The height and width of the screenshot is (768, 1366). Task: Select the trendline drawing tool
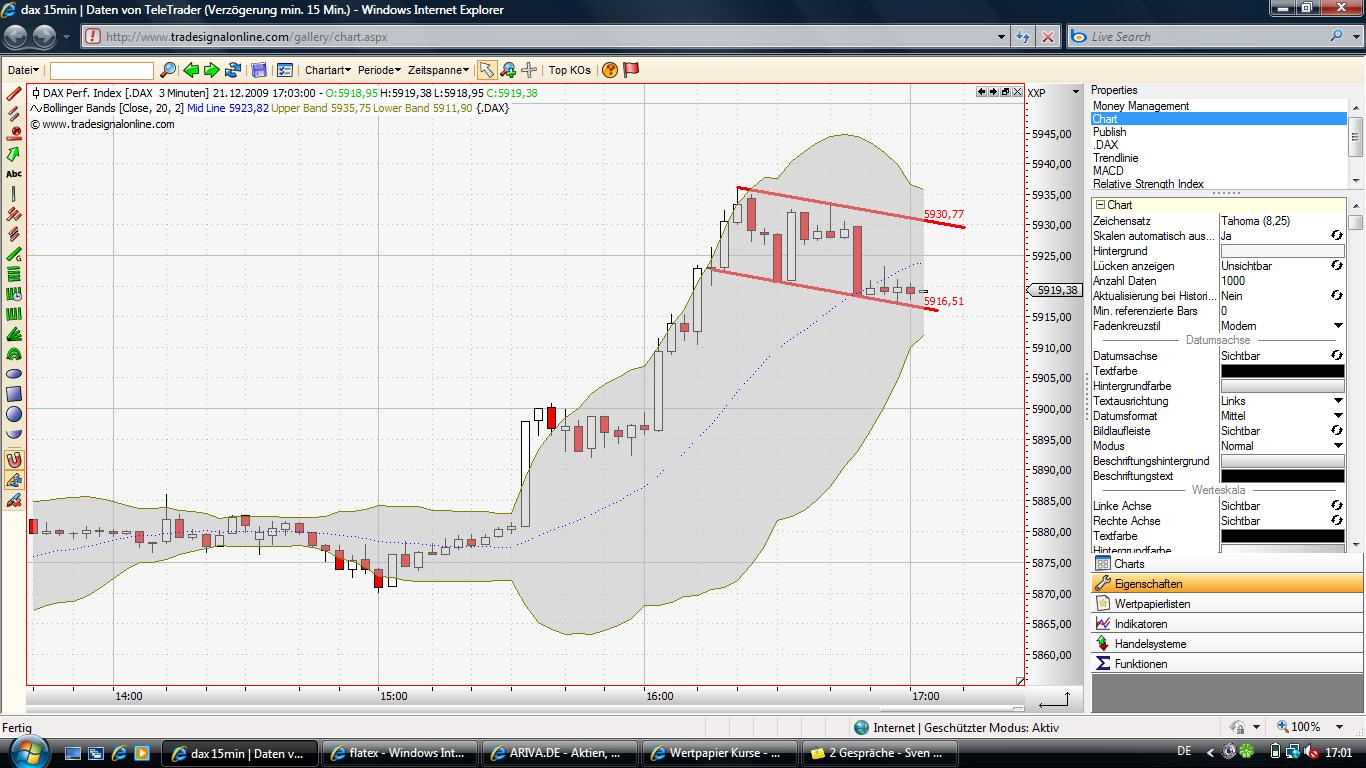(x=13, y=94)
